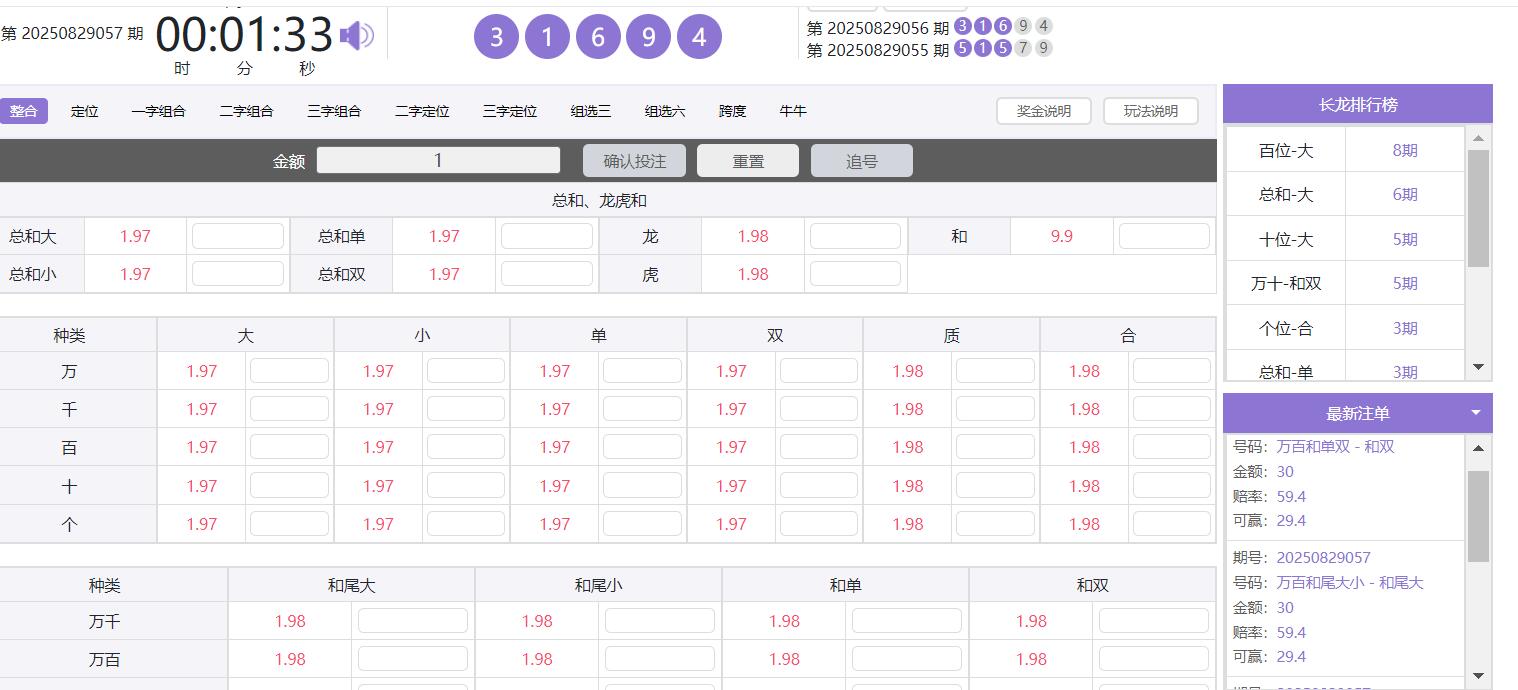The height and width of the screenshot is (690, 1518).
Task: Click the large purple ball numbered 6
Action: point(598,38)
